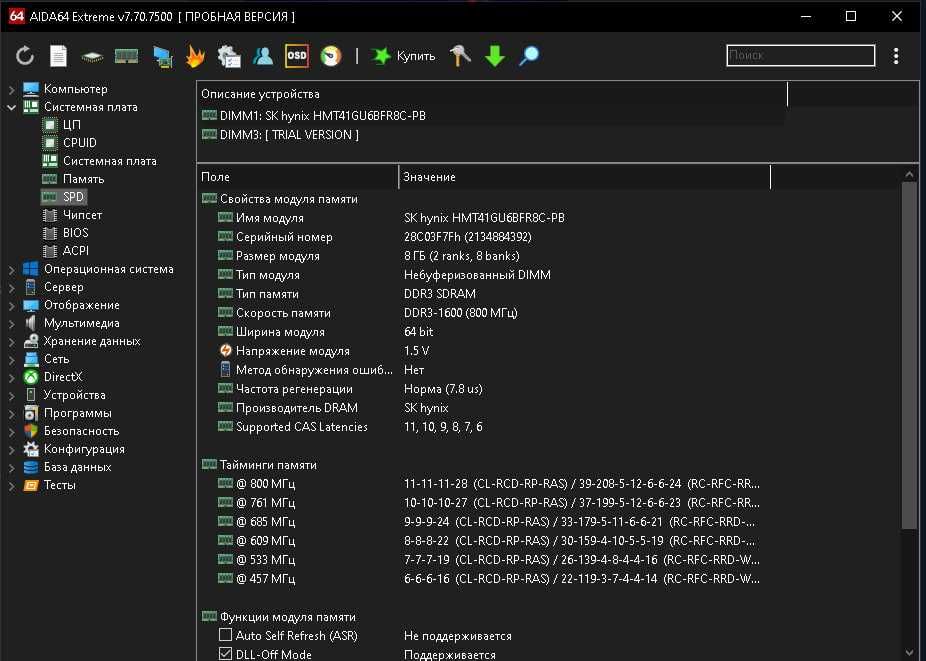Click the vertical scrollbar thumb in details pane

909,356
